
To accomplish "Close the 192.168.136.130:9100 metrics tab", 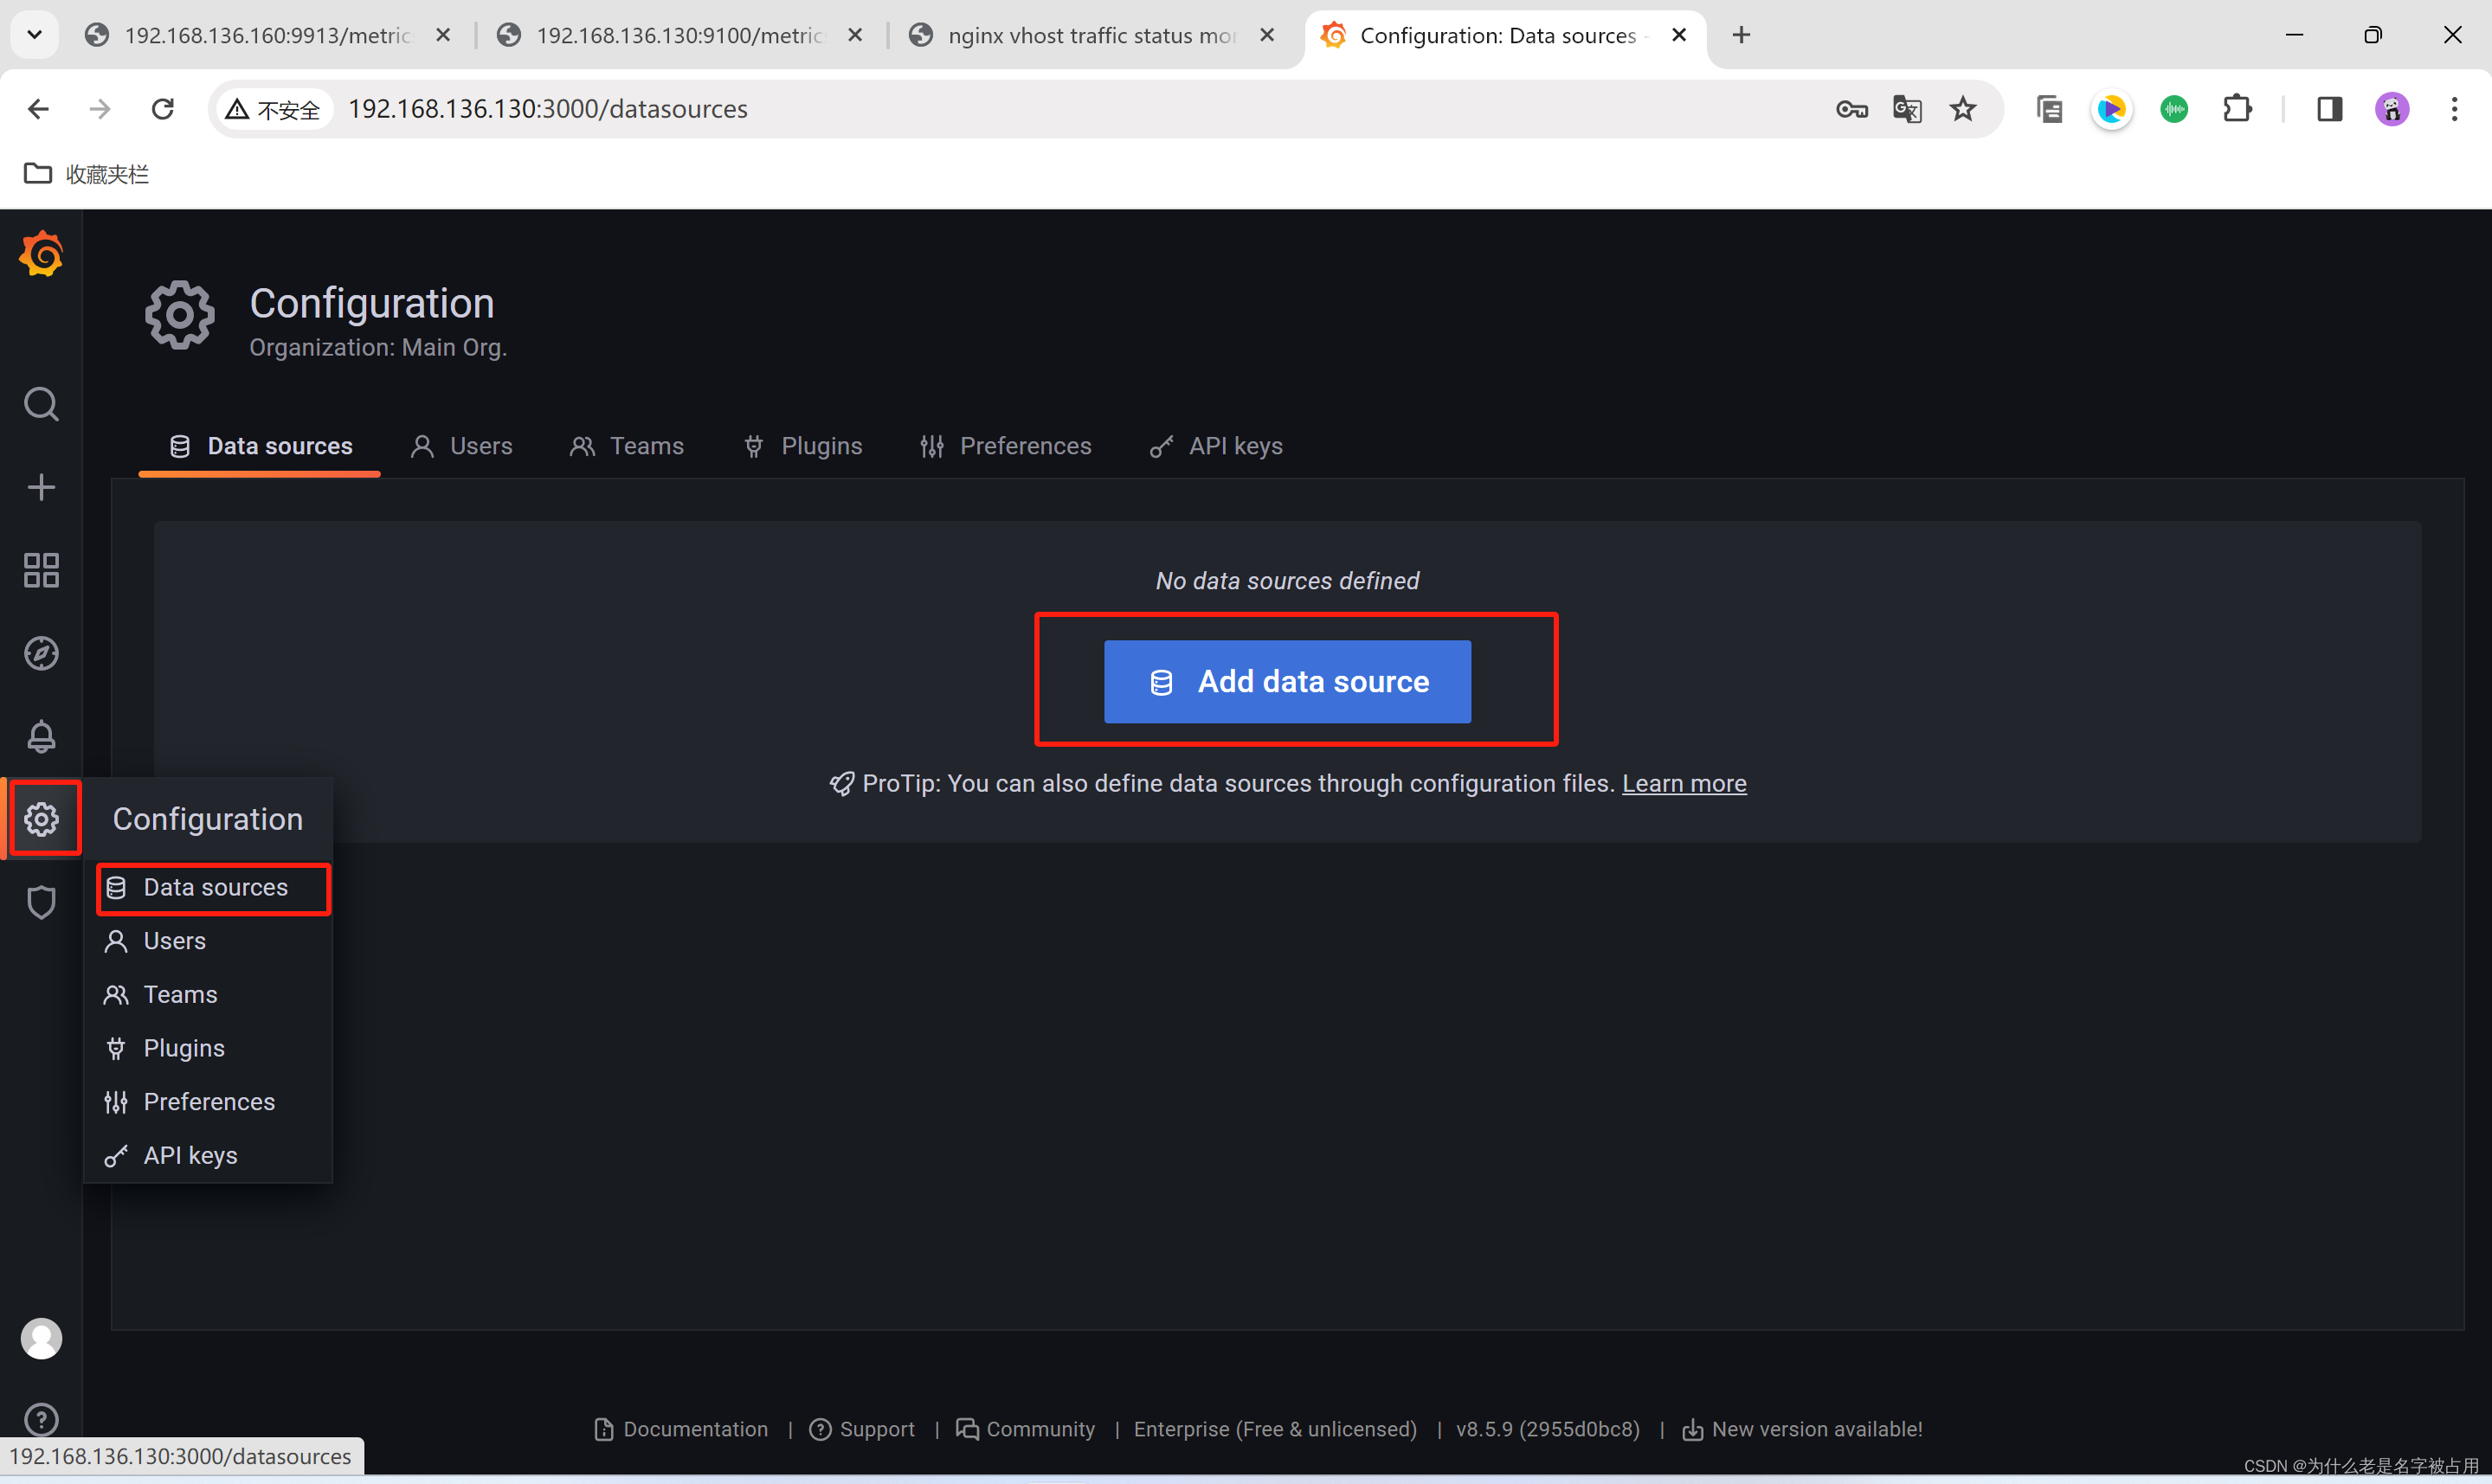I will click(855, 35).
